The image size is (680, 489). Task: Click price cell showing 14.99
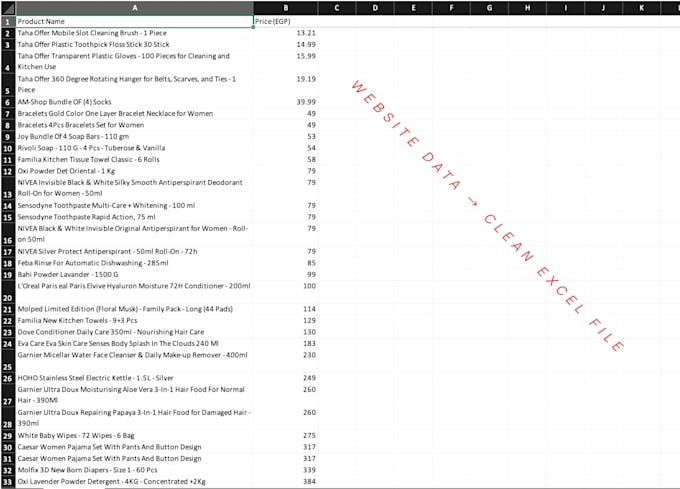(285, 44)
